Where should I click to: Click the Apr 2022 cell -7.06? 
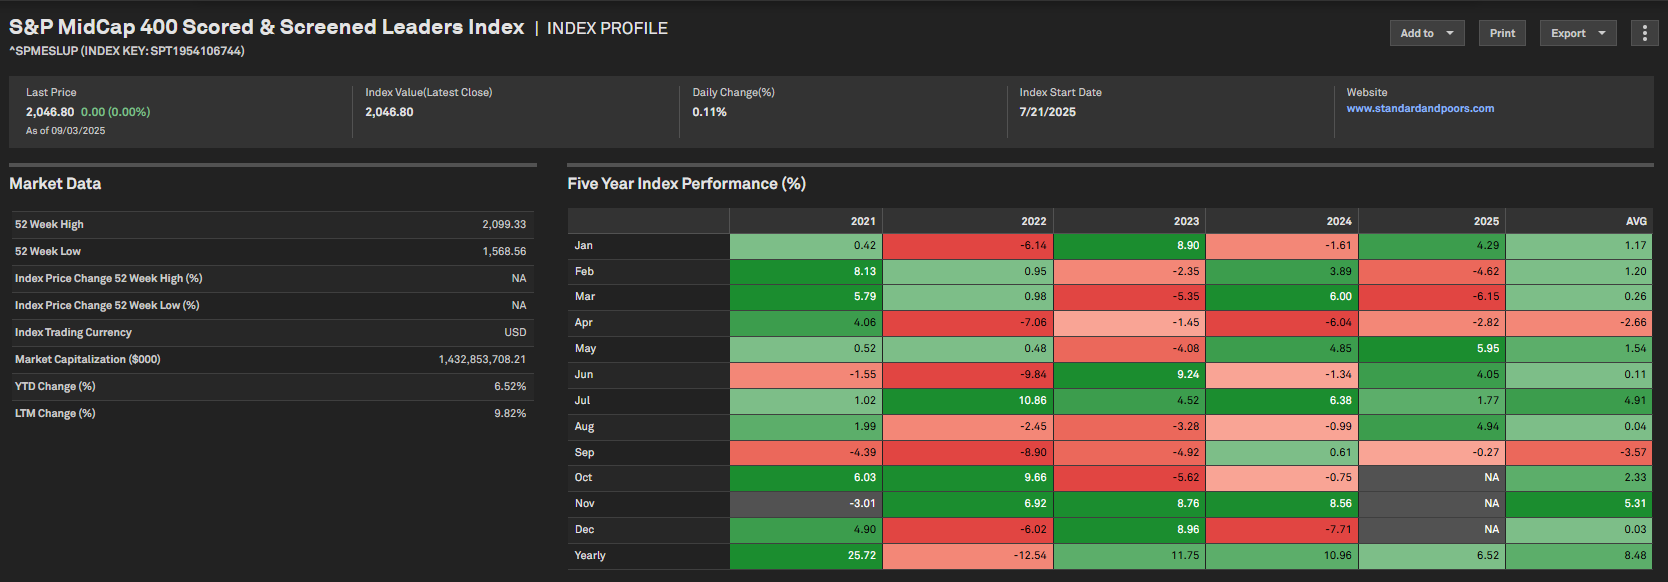(x=968, y=323)
